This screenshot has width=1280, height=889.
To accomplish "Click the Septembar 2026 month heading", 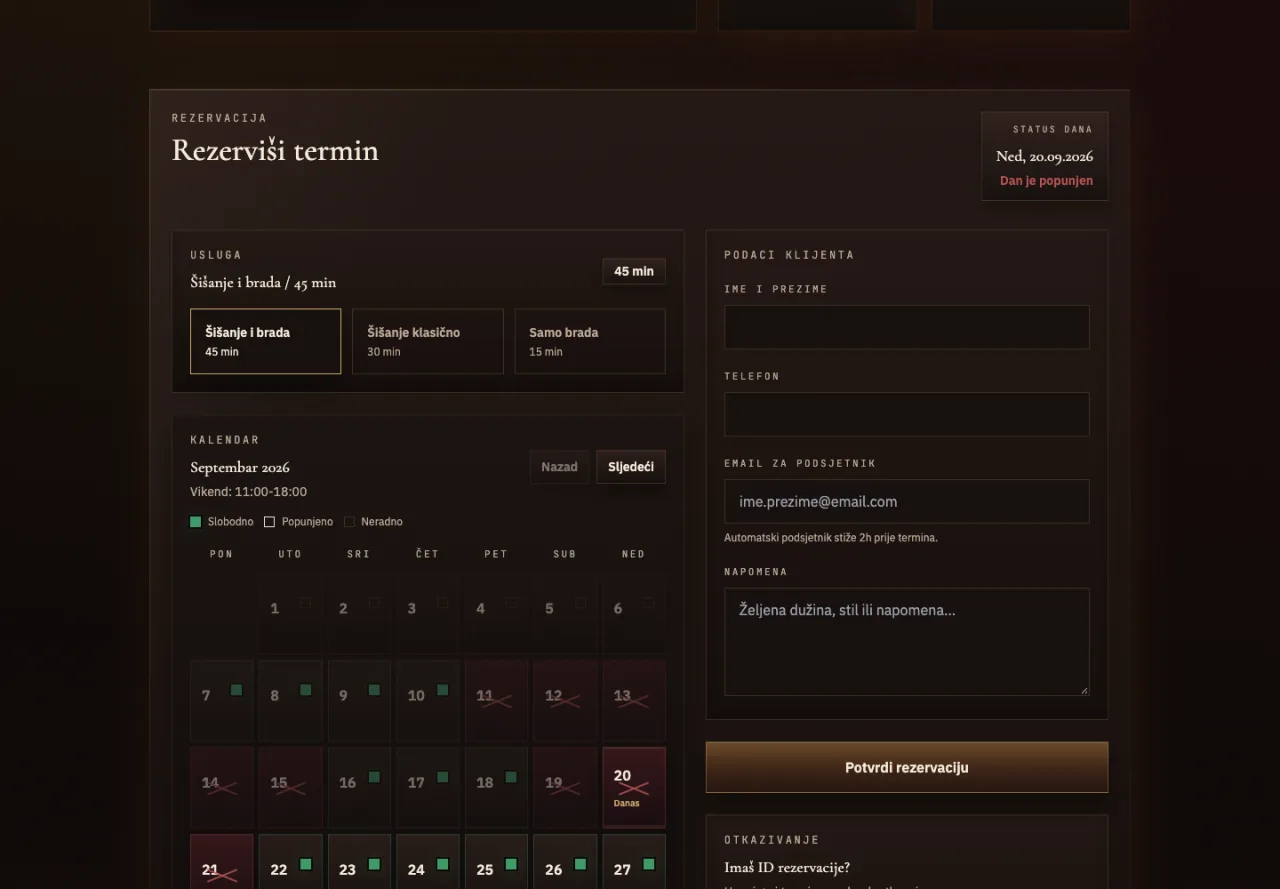I will point(240,467).
